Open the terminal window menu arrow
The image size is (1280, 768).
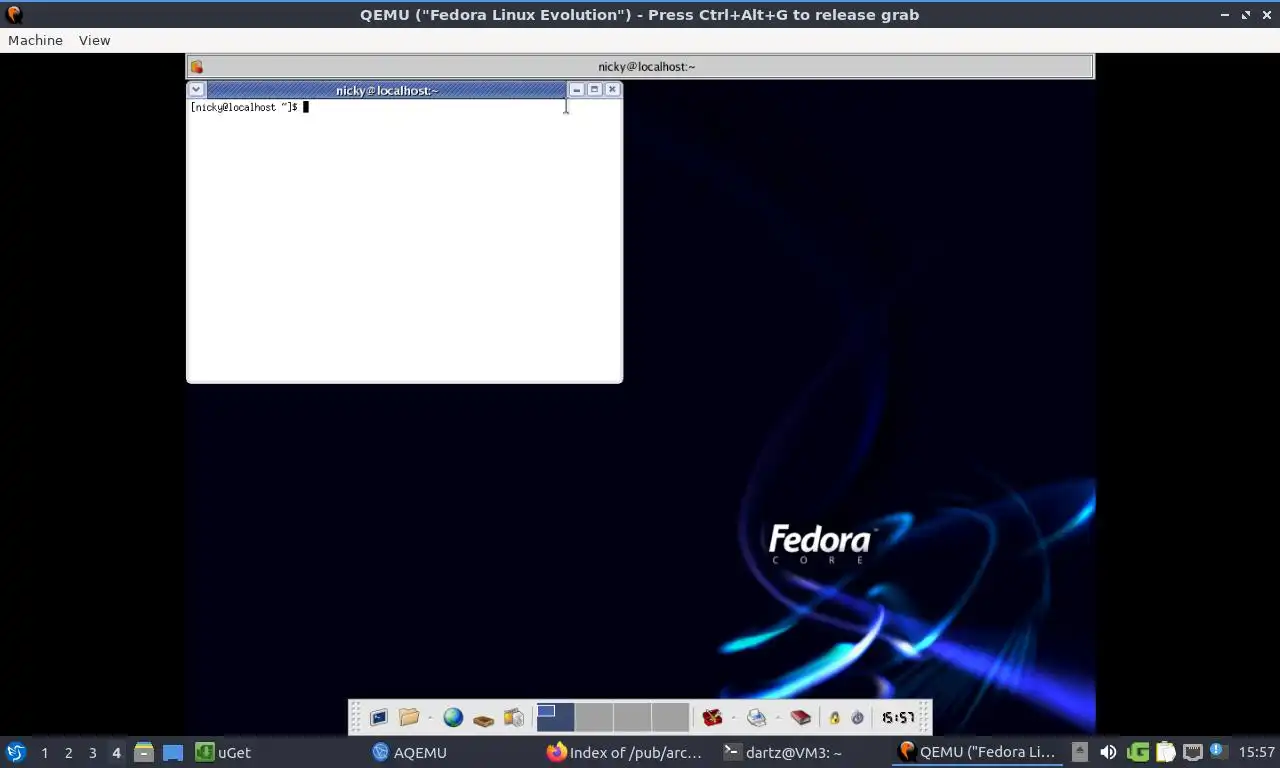coord(196,89)
